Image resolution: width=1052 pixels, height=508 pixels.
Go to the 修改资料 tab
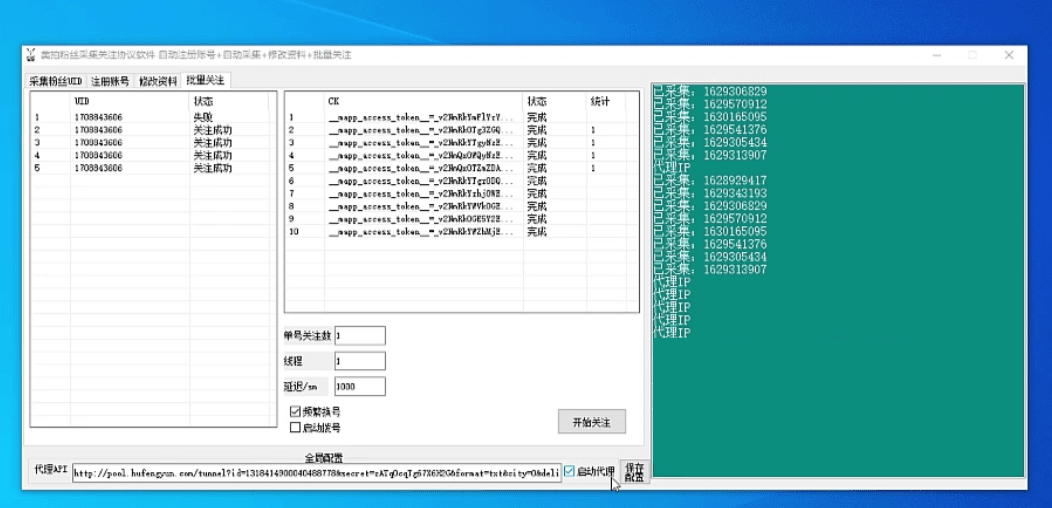tap(157, 81)
